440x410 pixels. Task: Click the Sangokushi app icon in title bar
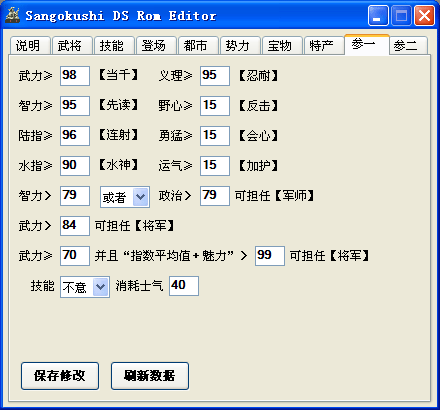point(13,15)
